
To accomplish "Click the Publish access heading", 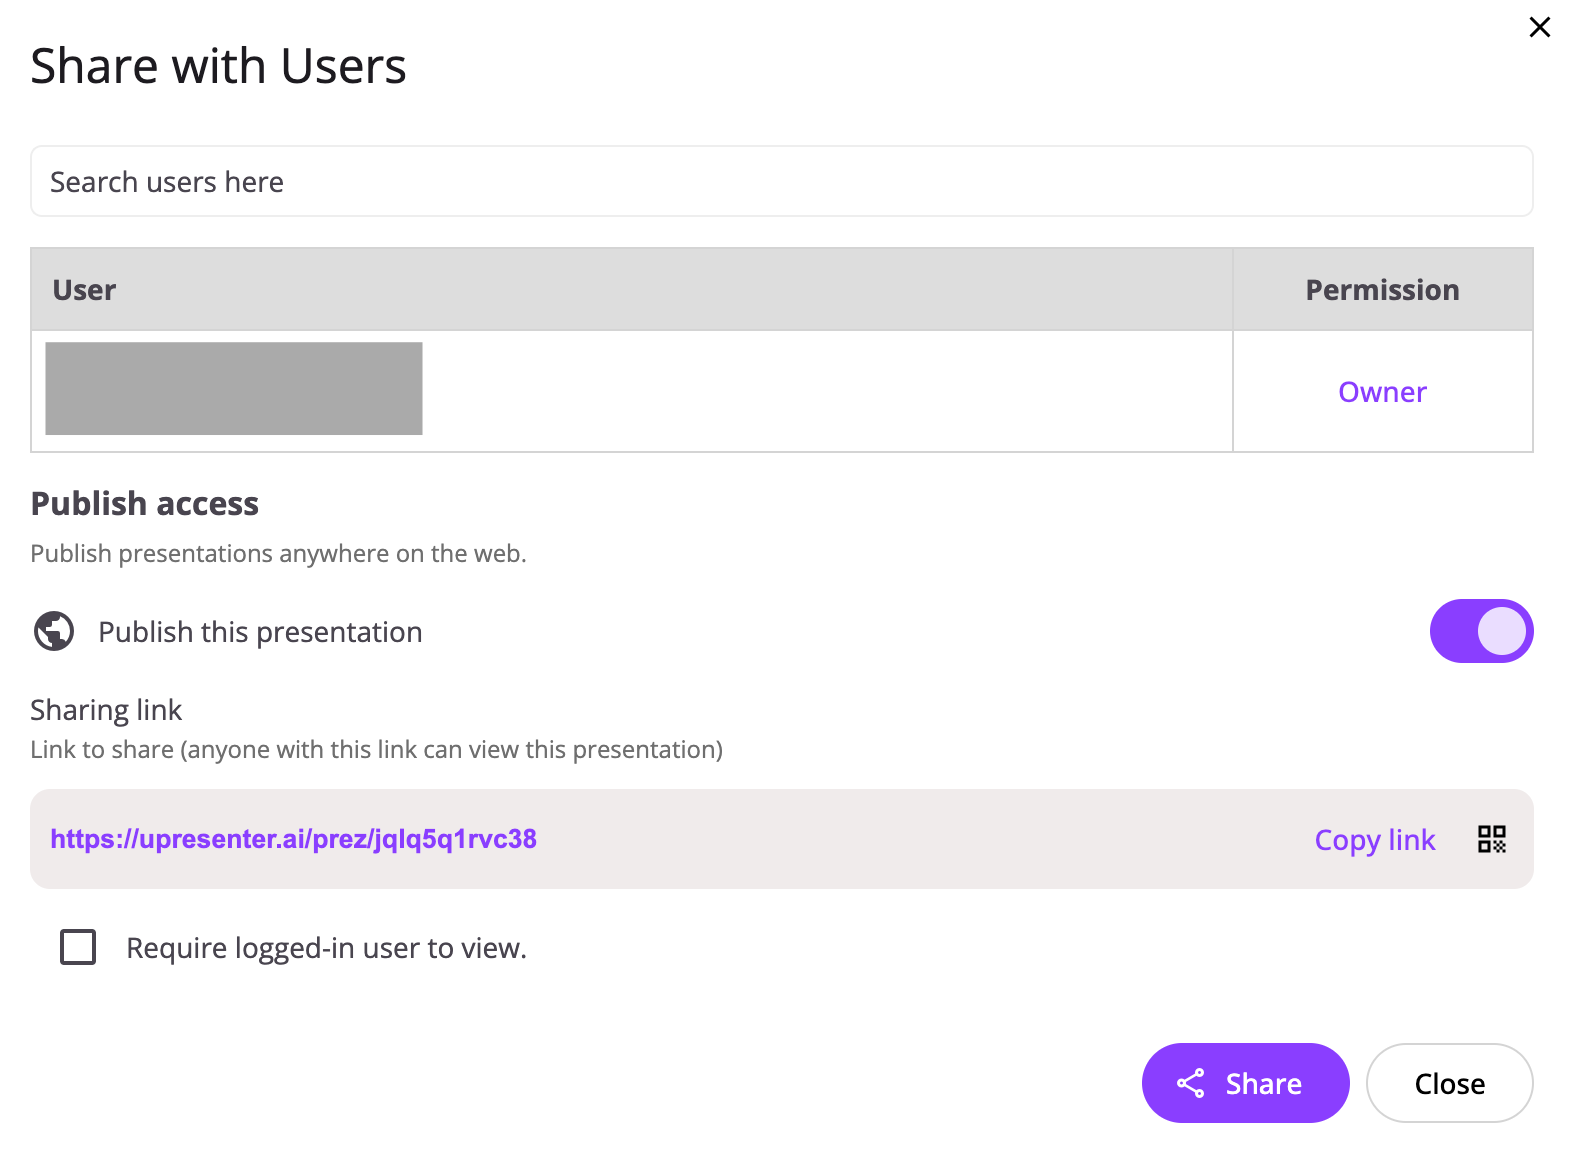I will point(145,503).
